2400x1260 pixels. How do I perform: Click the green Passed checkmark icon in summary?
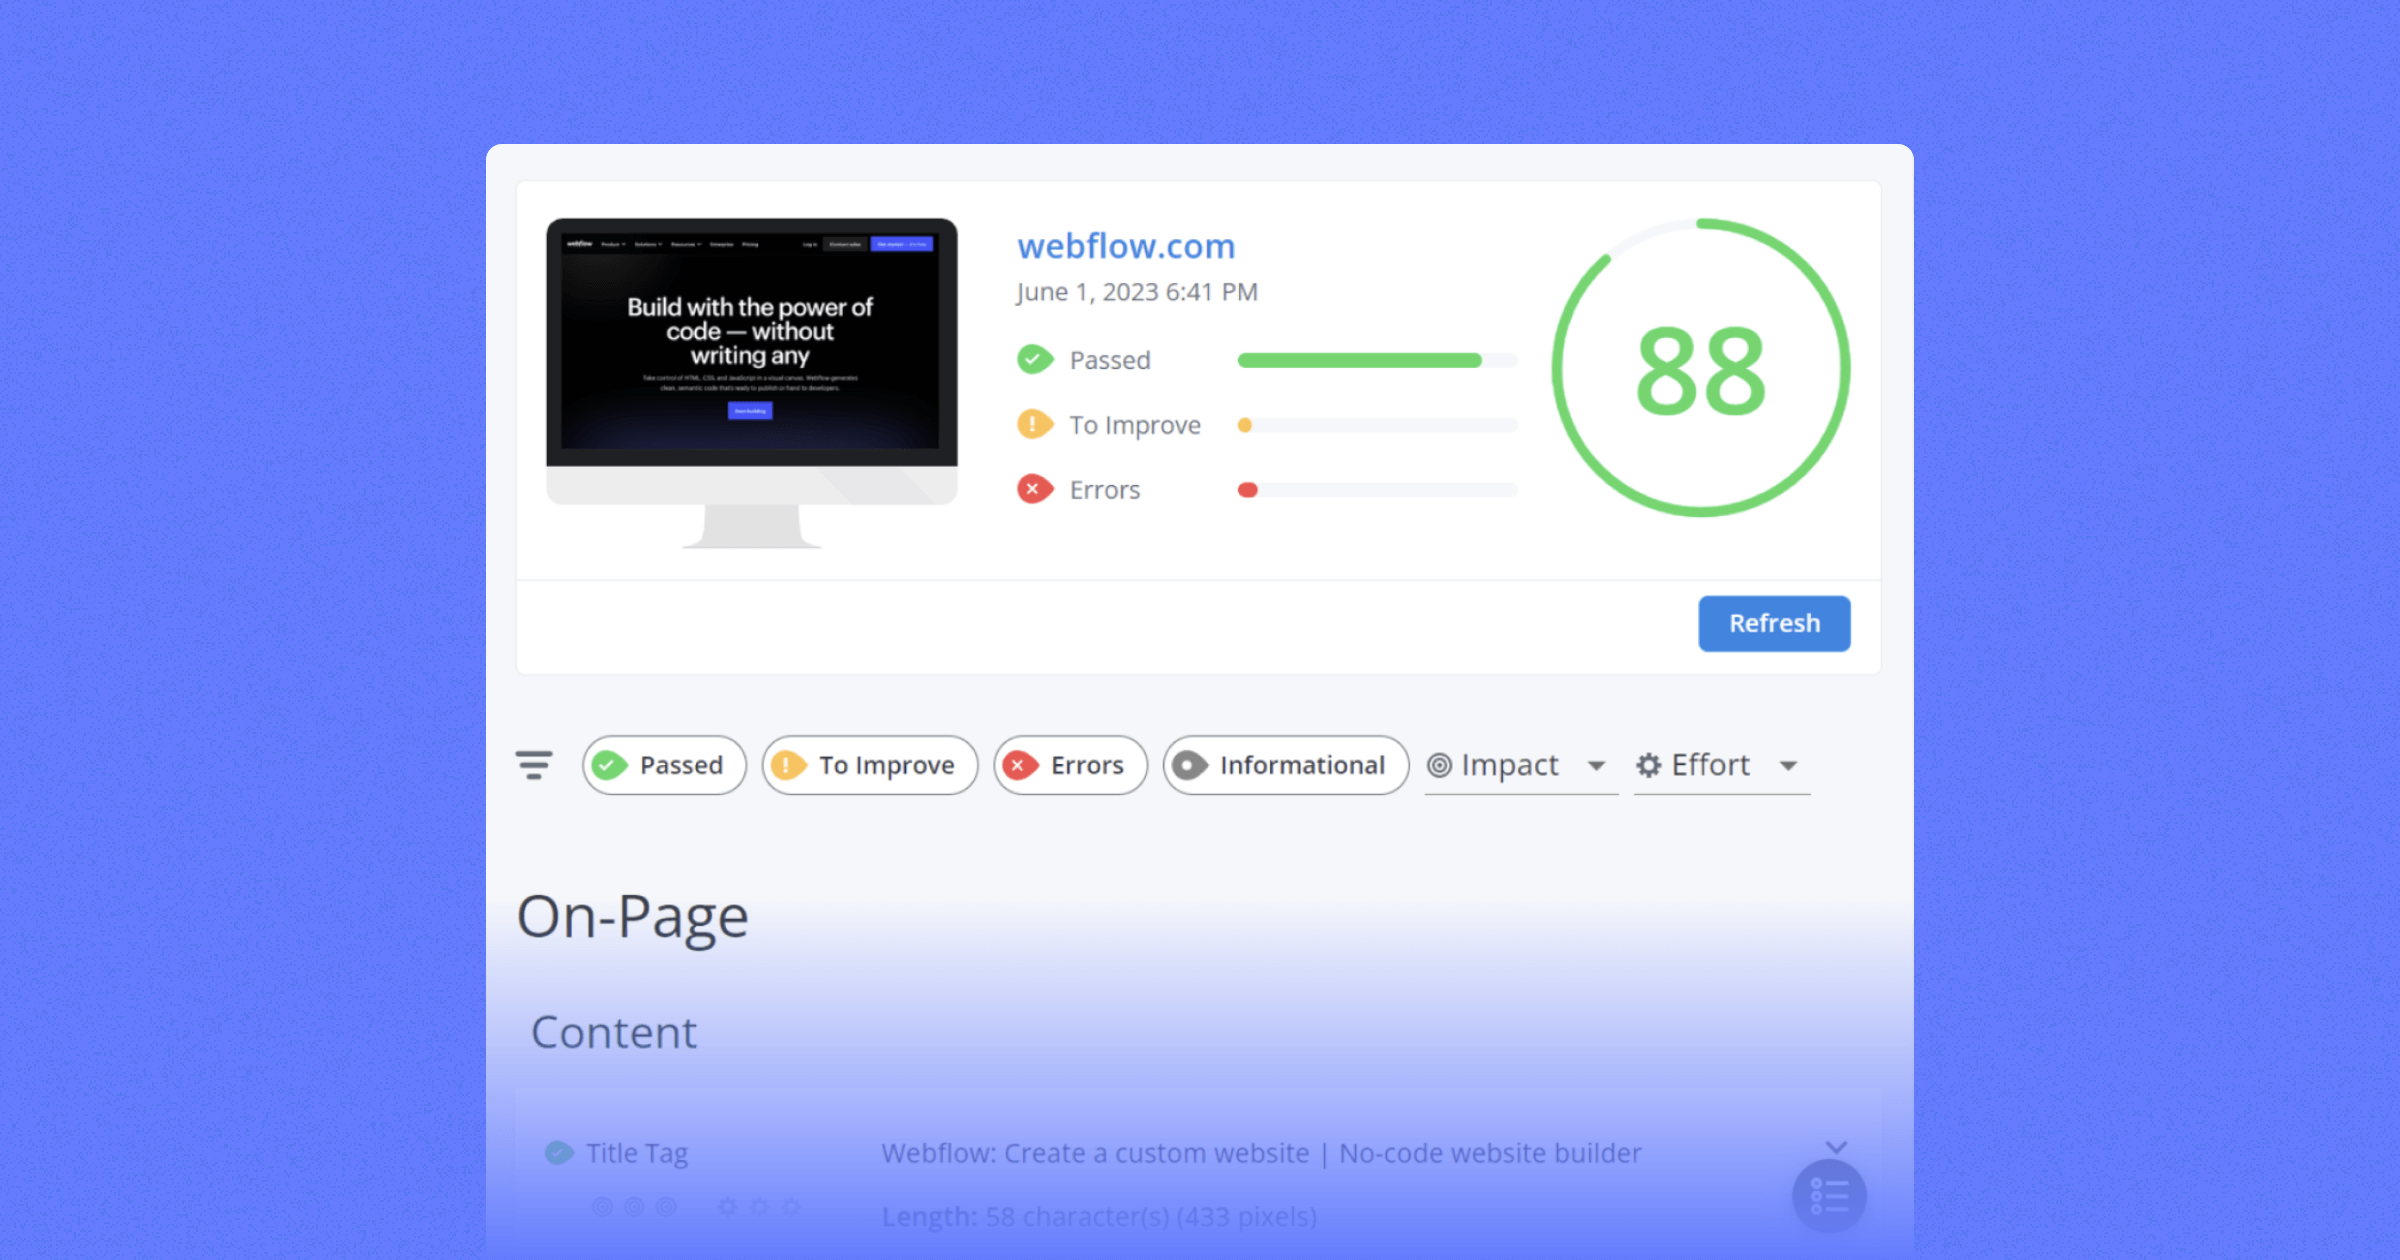(1034, 359)
